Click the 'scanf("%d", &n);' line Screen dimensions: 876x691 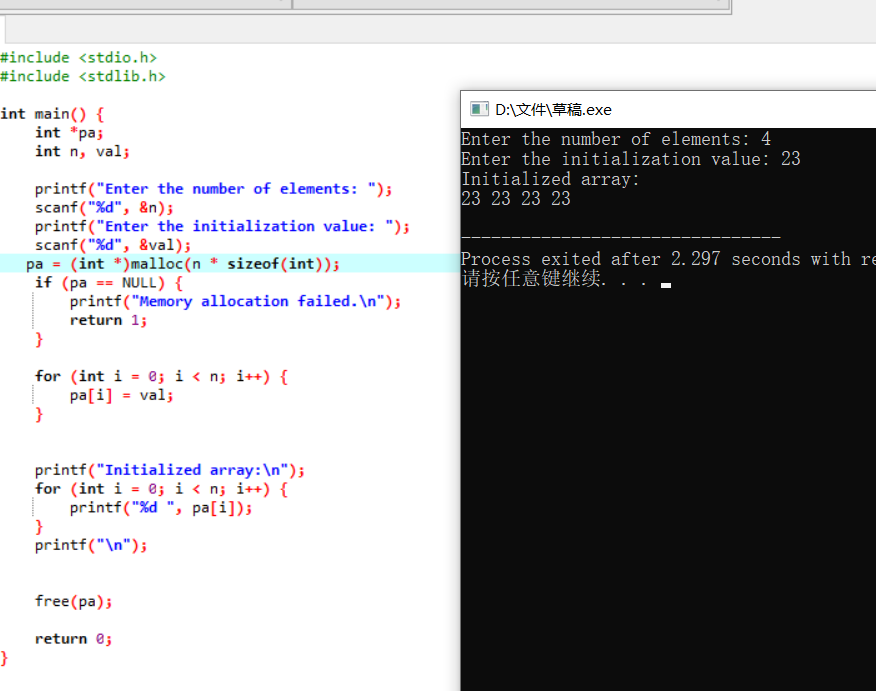click(x=104, y=208)
